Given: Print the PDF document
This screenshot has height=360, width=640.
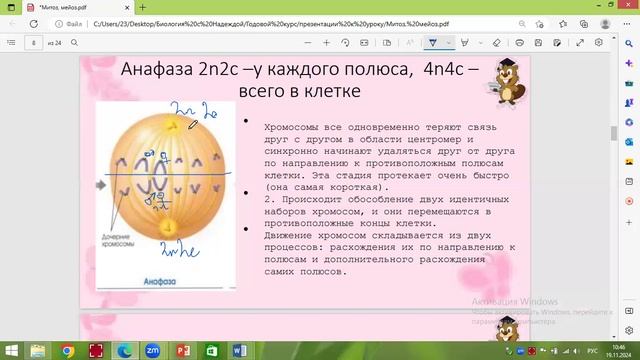Looking at the screenshot, I should (x=520, y=42).
